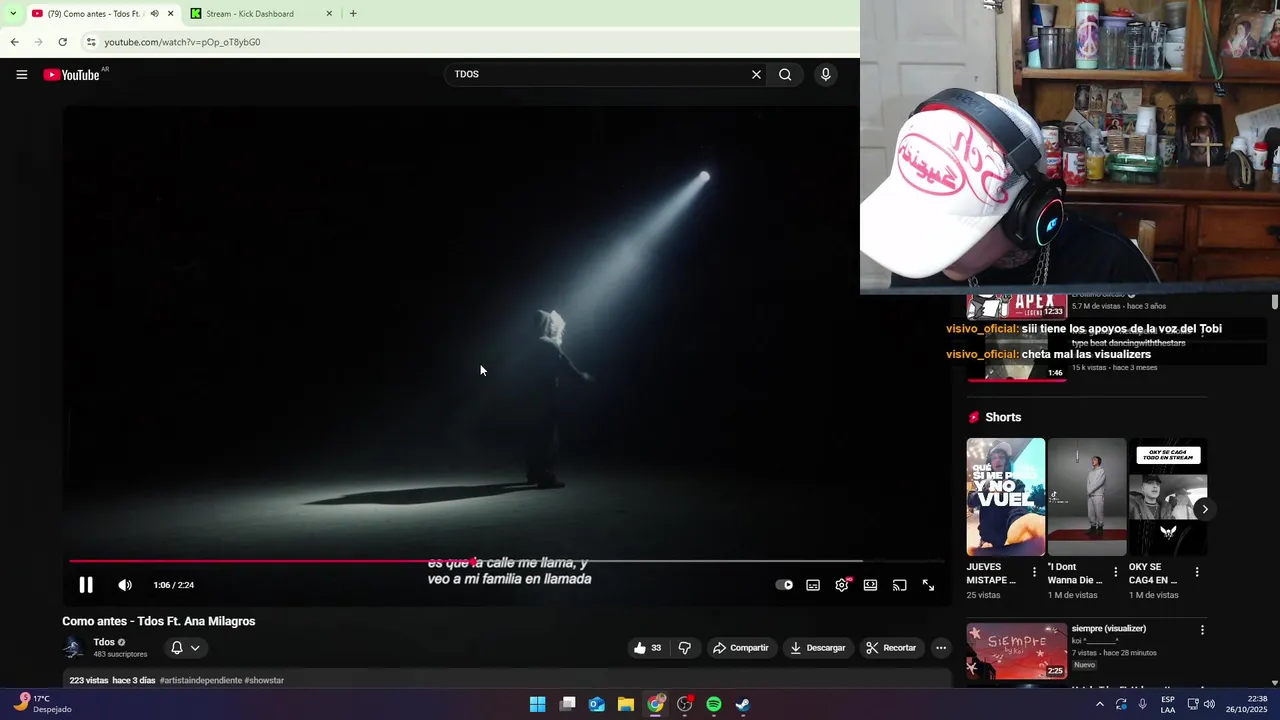Open Steam from the taskbar
The height and width of the screenshot is (720, 1280).
[743, 704]
